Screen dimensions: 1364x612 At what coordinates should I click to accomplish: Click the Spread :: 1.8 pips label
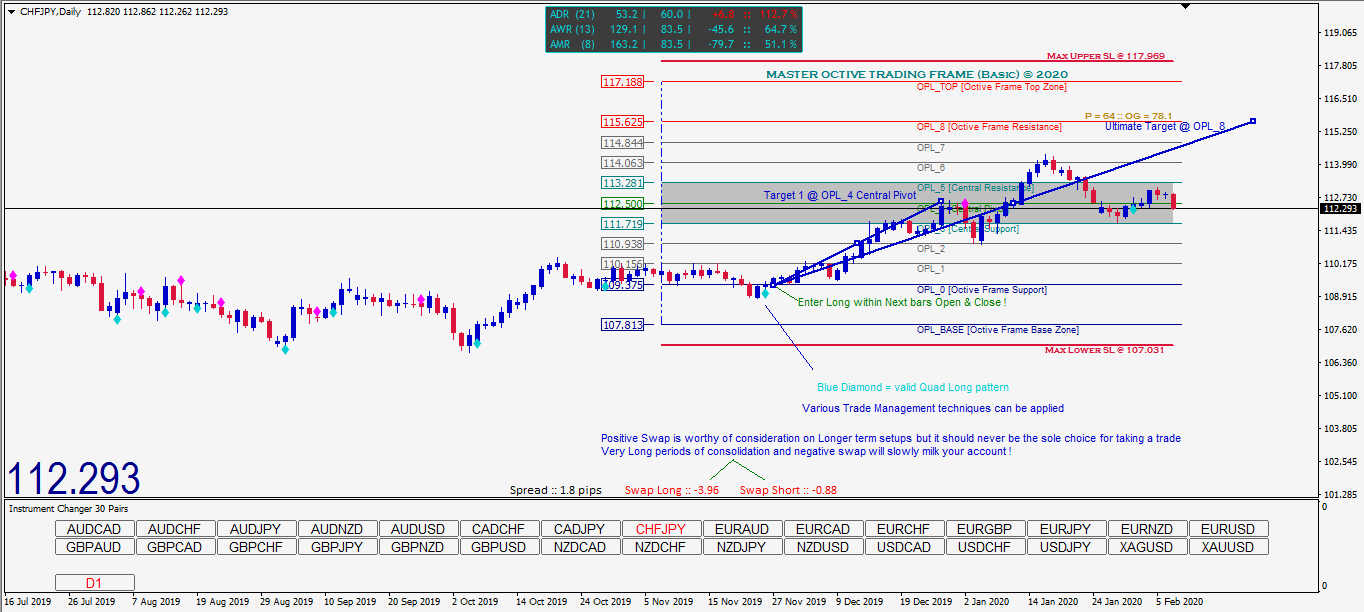[555, 490]
